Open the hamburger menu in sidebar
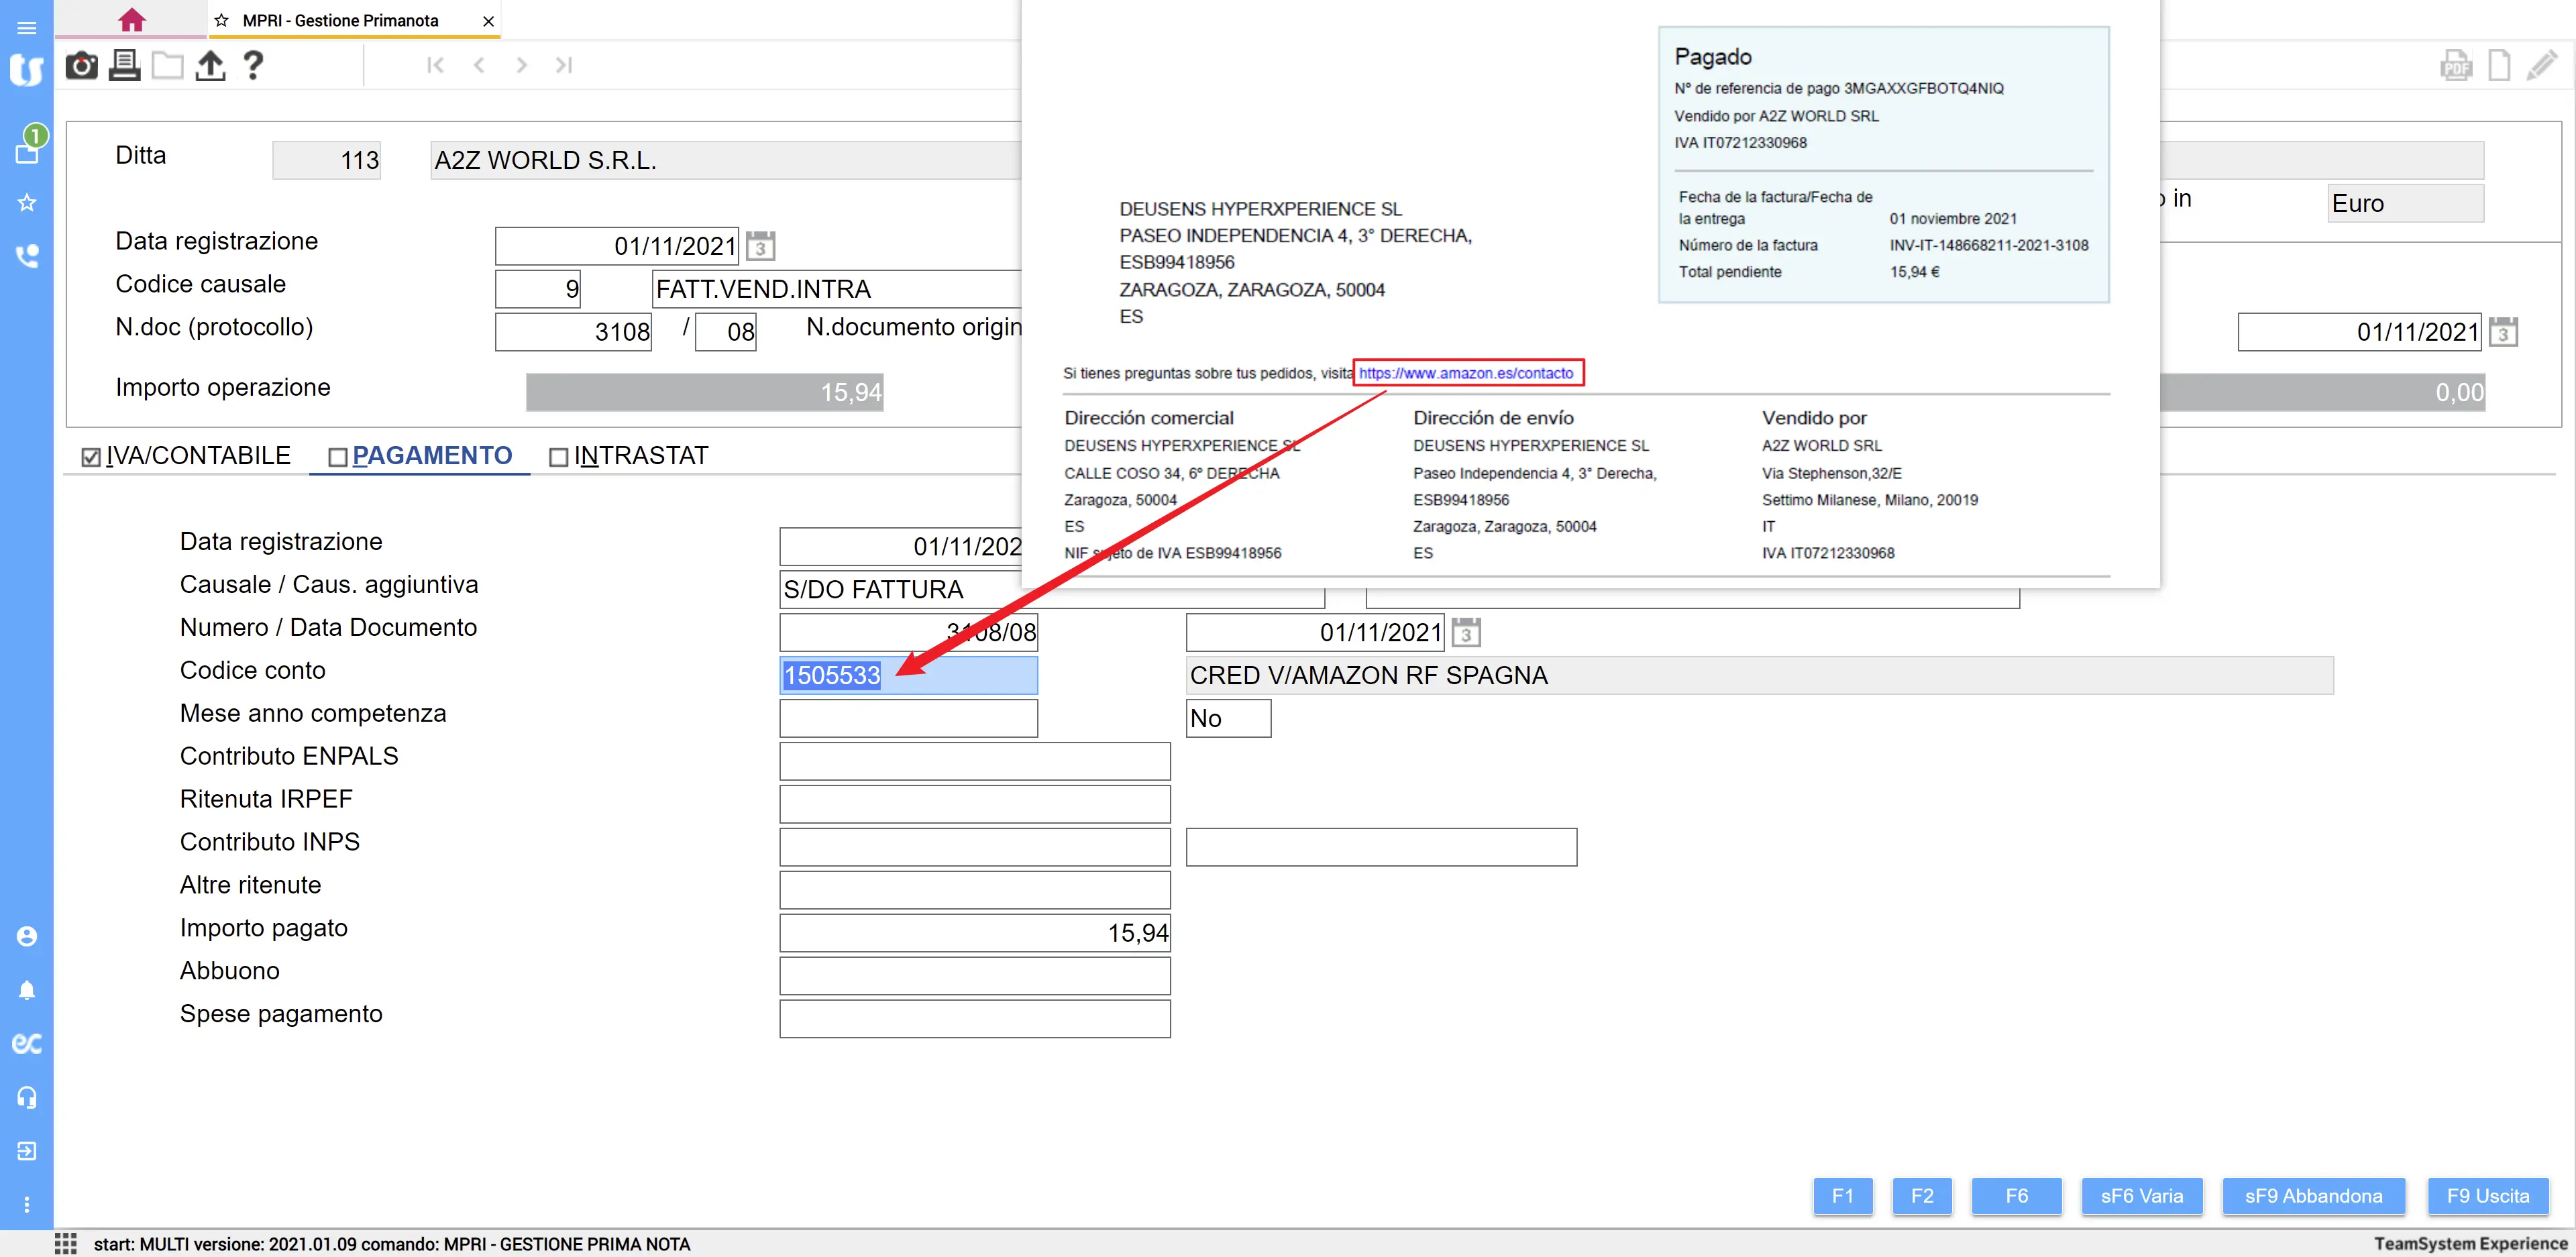2576x1257 pixels. click(27, 28)
